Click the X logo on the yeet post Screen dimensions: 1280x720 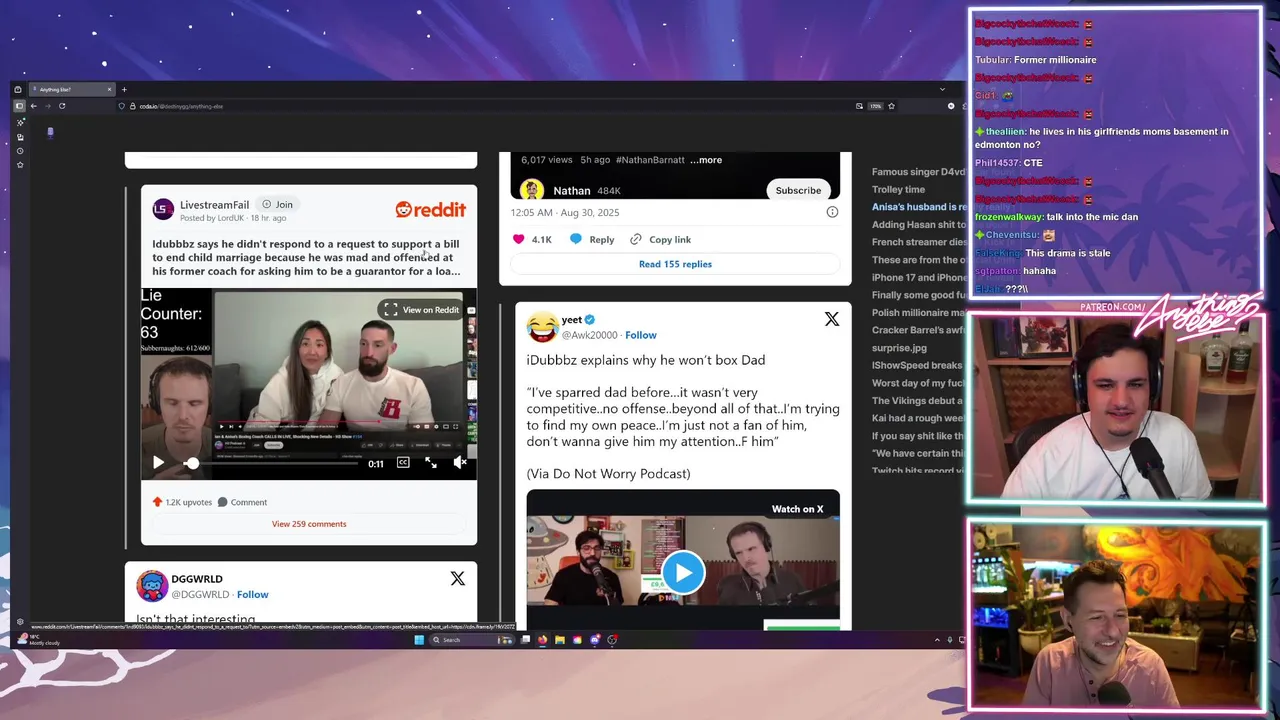(x=832, y=319)
